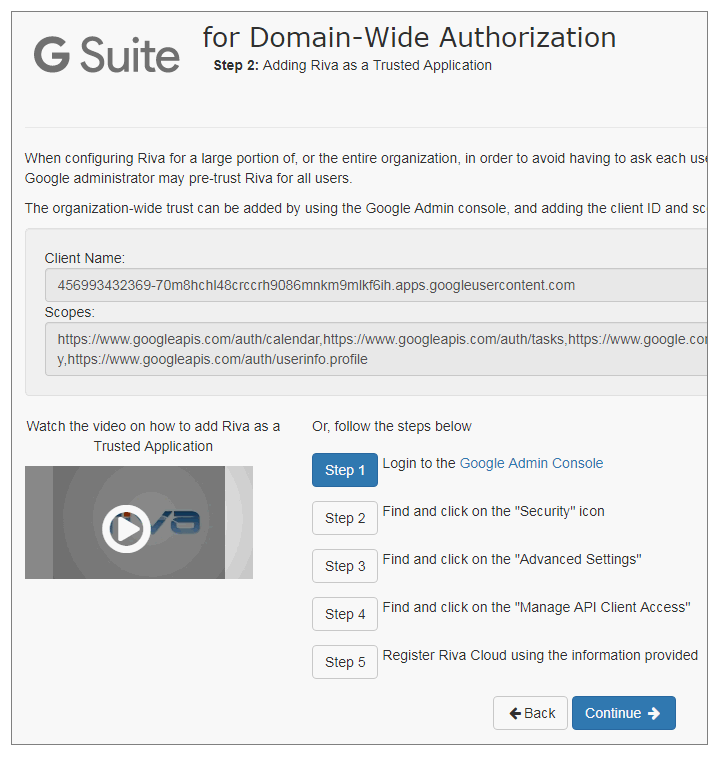The image size is (720, 757).
Task: Click the G Suite logo
Action: pyautogui.click(x=107, y=55)
